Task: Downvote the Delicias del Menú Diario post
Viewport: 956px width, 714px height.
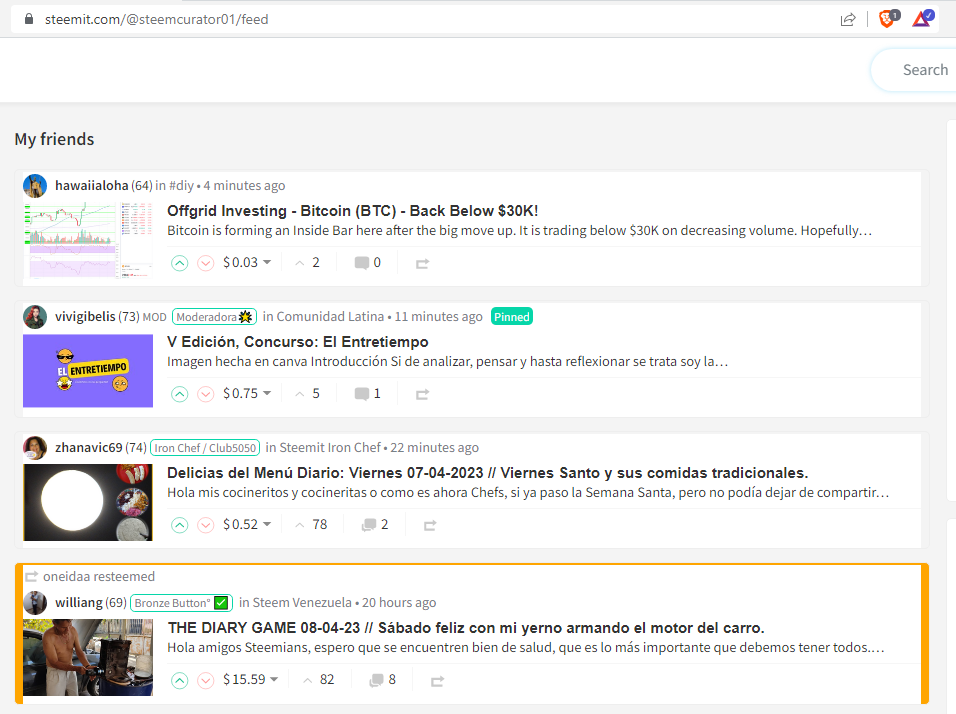Action: click(x=205, y=525)
